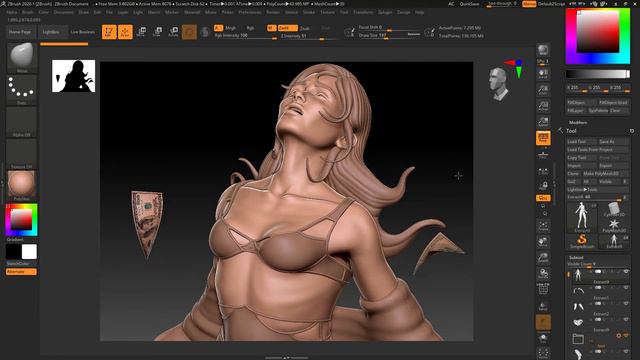Toggle the Xyz rotation mode button
The width and height of the screenshot is (640, 360).
point(543,198)
